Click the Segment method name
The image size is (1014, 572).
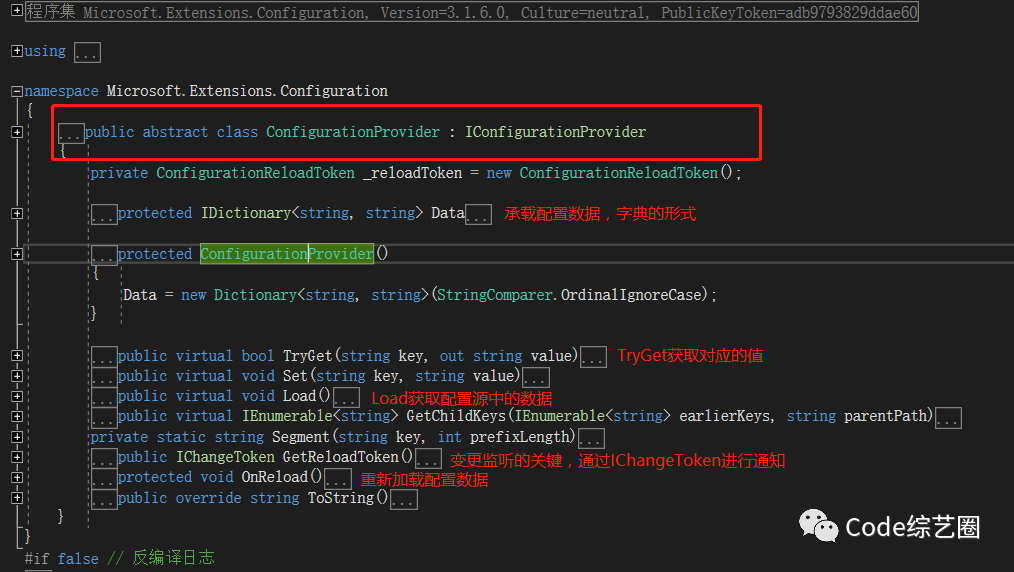301,438
